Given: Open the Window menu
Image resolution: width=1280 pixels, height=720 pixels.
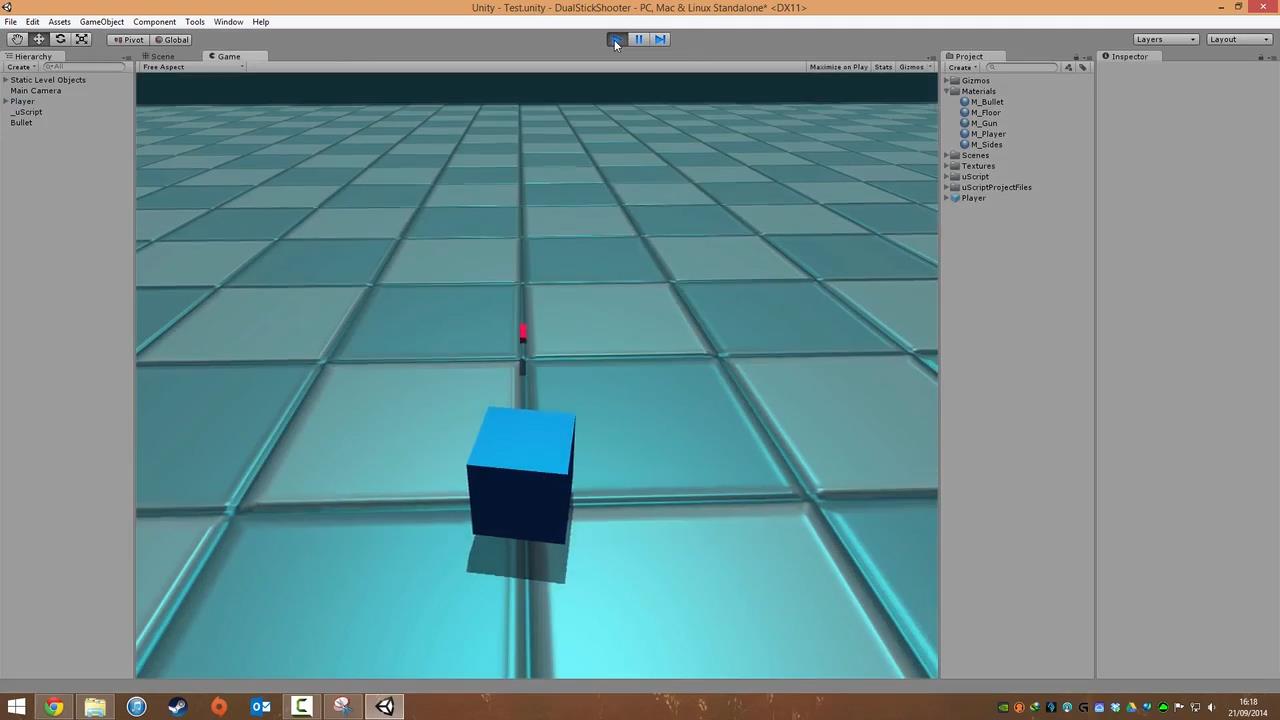Looking at the screenshot, I should point(228,22).
